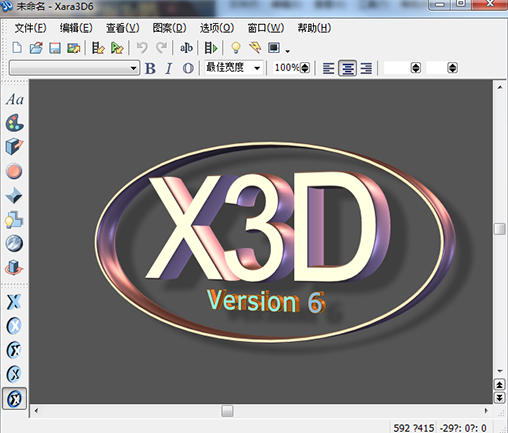Select the plain X text style
508x433 pixels.
(x=14, y=302)
